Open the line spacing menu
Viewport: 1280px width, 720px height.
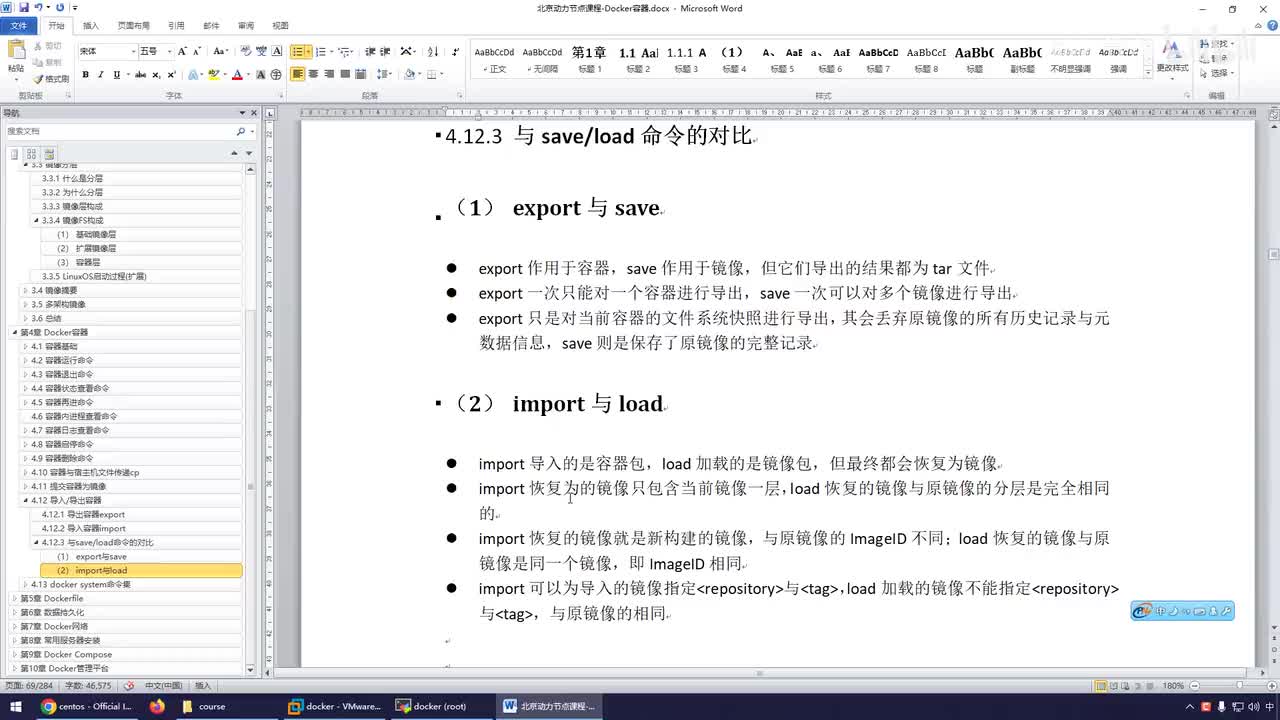(385, 75)
